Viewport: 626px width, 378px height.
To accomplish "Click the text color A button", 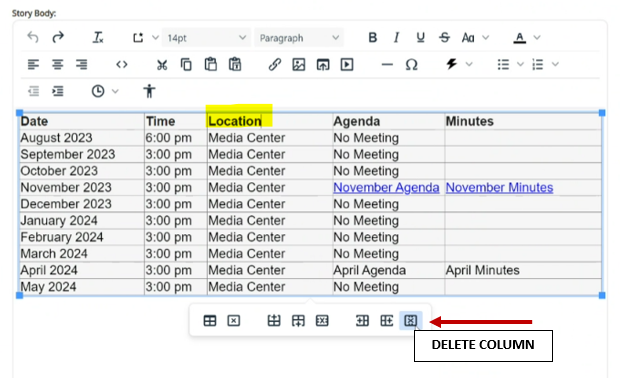I will [519, 38].
